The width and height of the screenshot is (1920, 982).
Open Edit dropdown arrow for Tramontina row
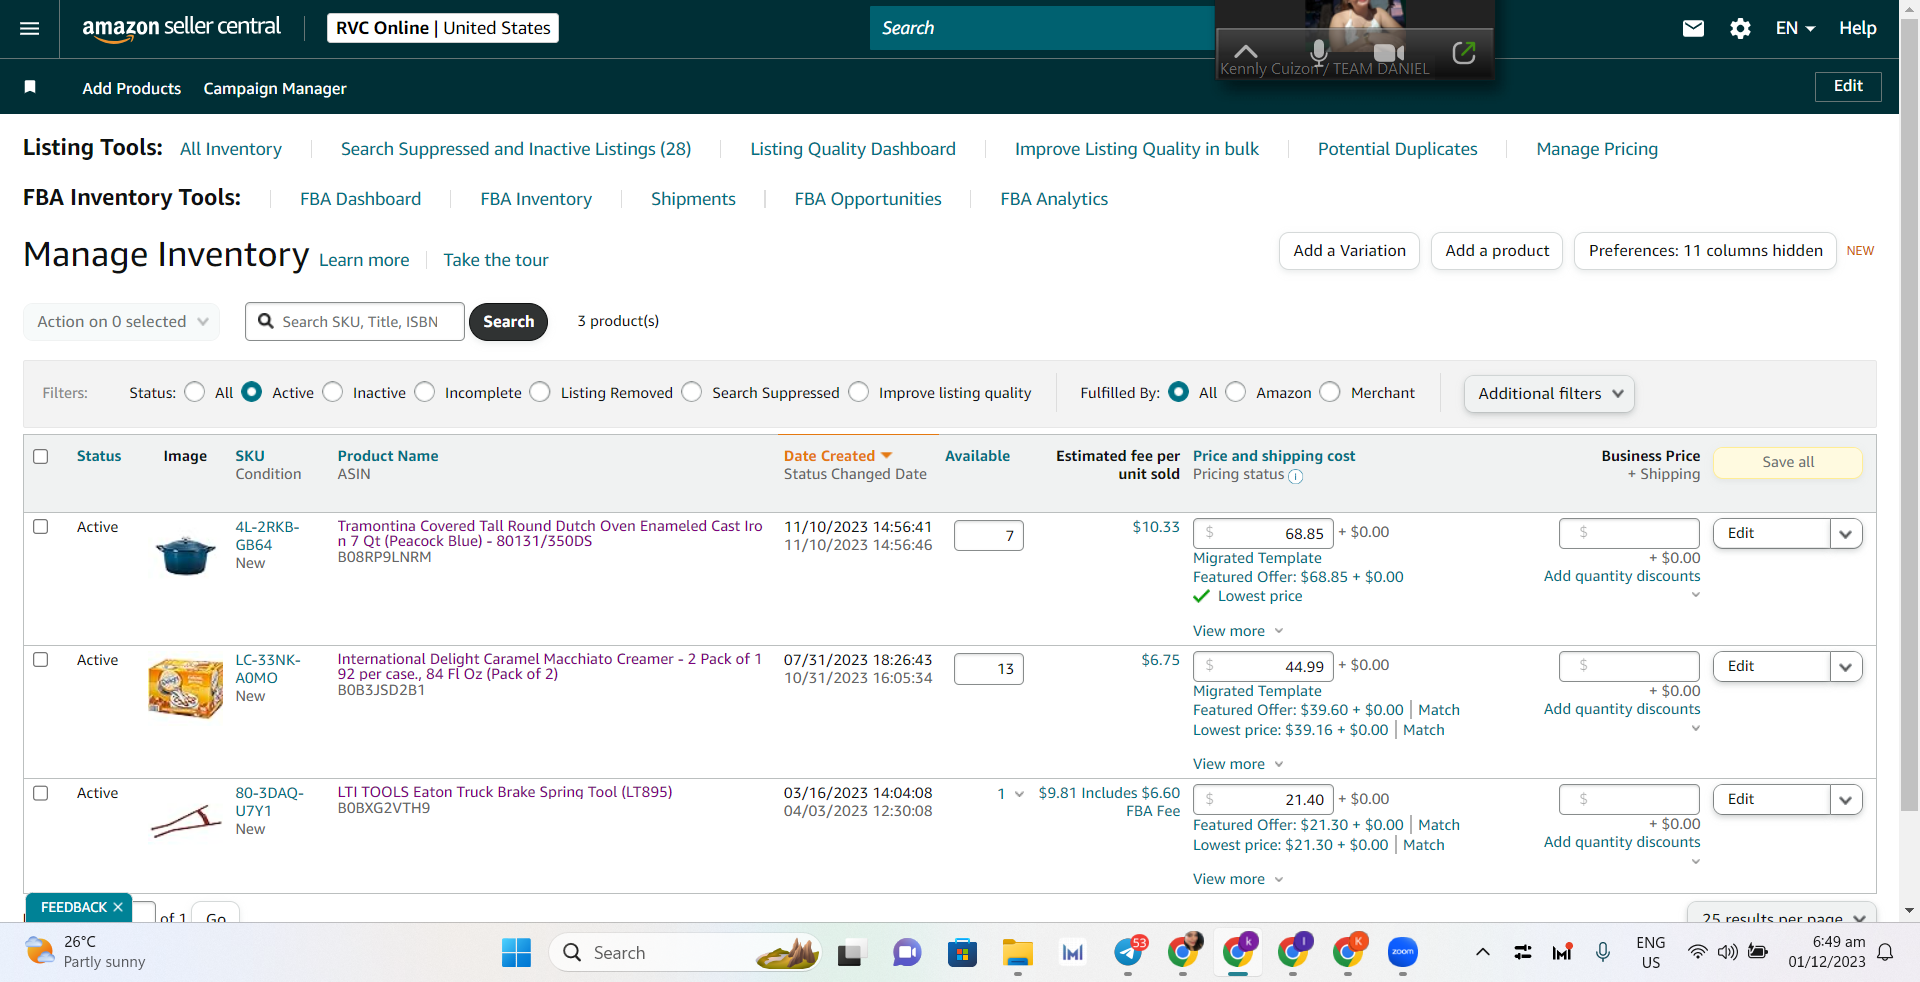[x=1846, y=533]
